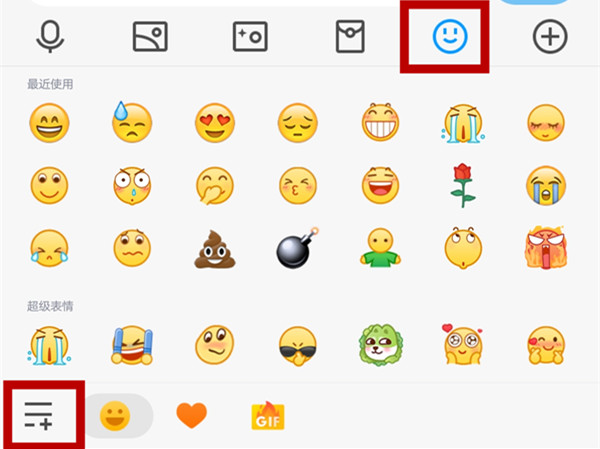Tap the red envelope icon

[x=350, y=36]
